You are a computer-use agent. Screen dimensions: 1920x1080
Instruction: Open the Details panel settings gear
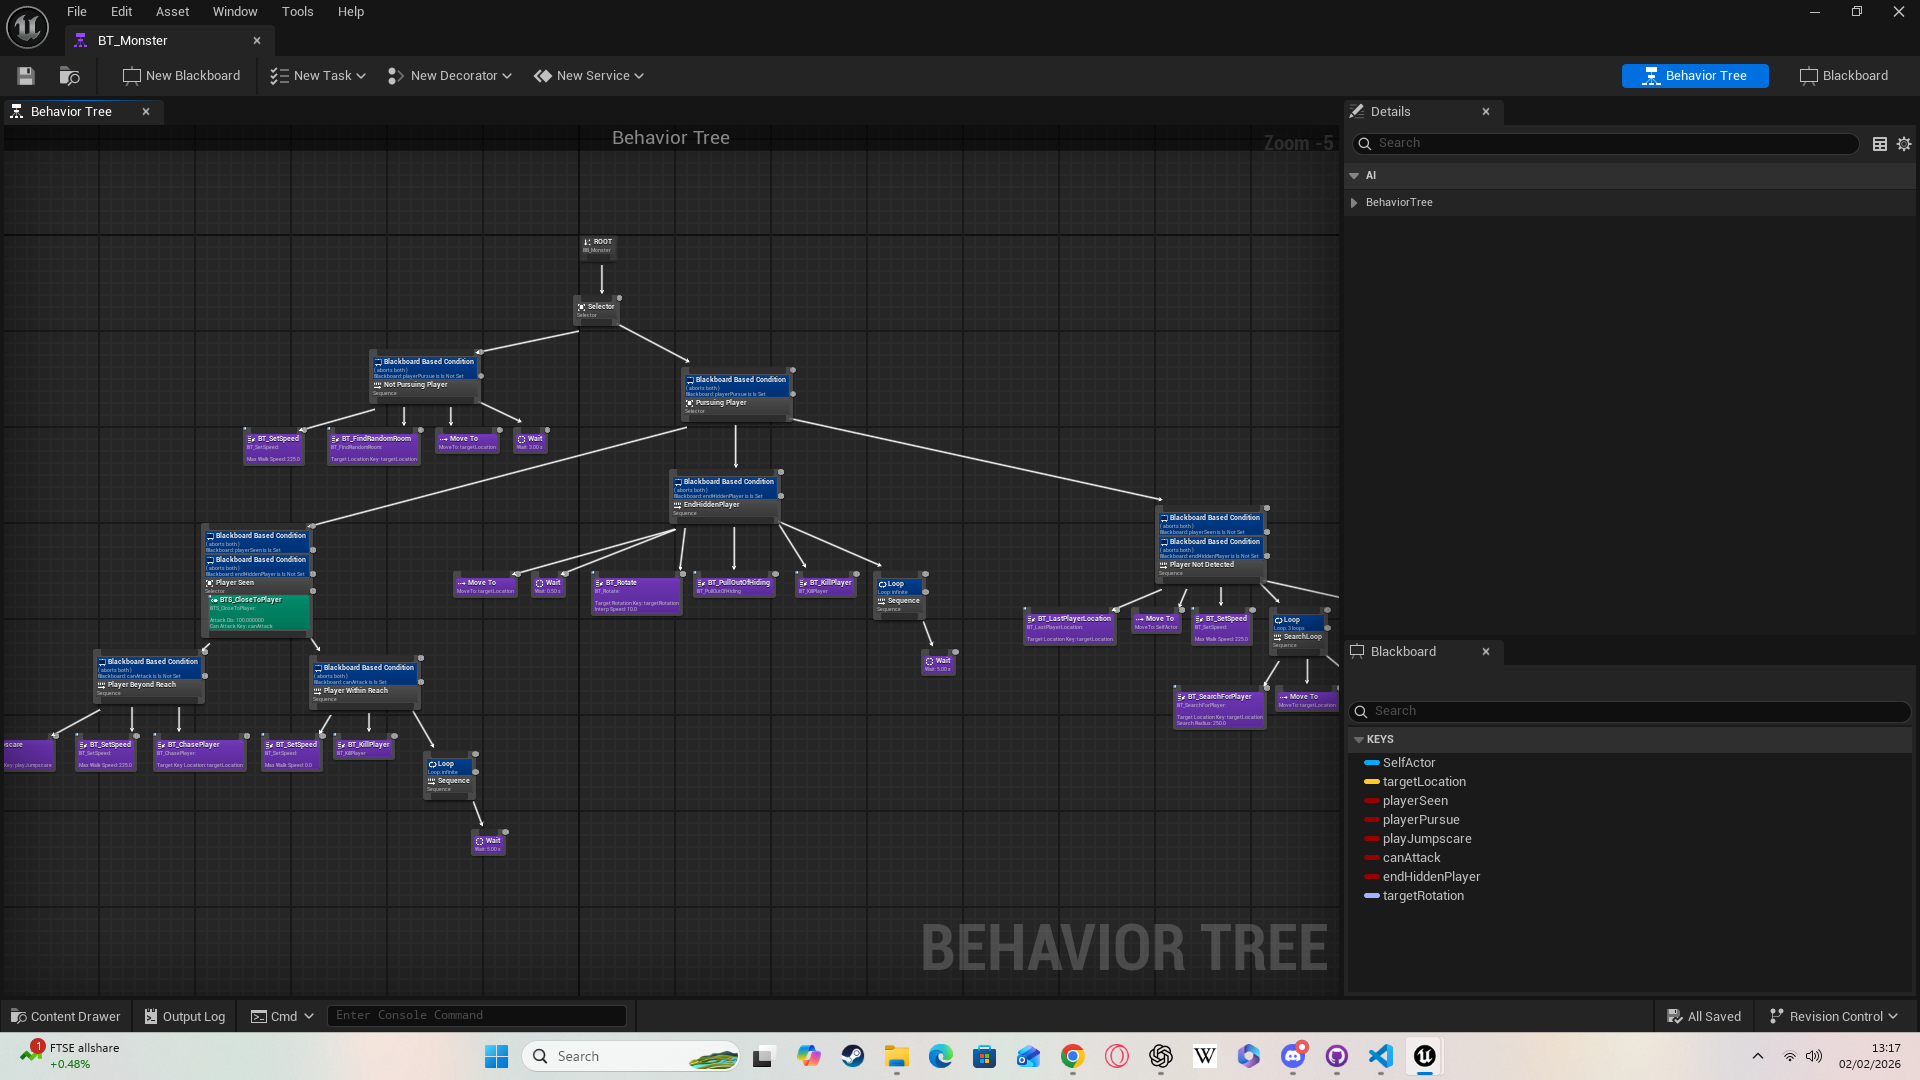click(x=1903, y=143)
